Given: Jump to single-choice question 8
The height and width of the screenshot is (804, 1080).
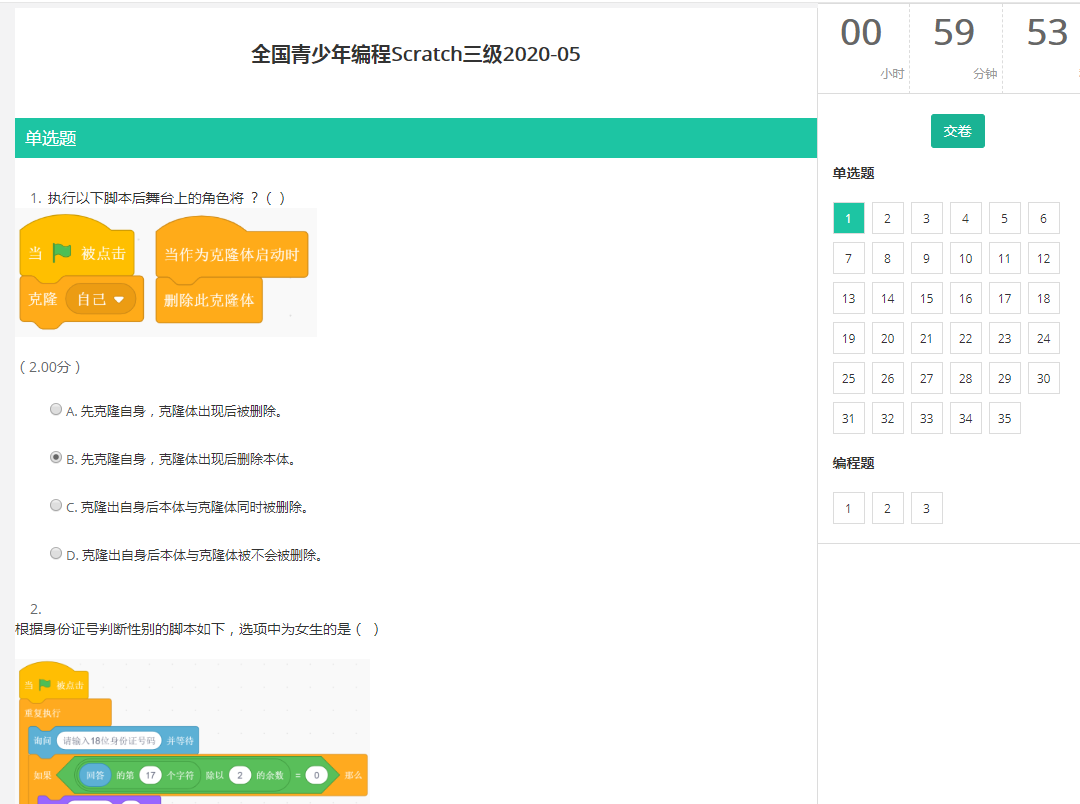Looking at the screenshot, I should pyautogui.click(x=887, y=258).
